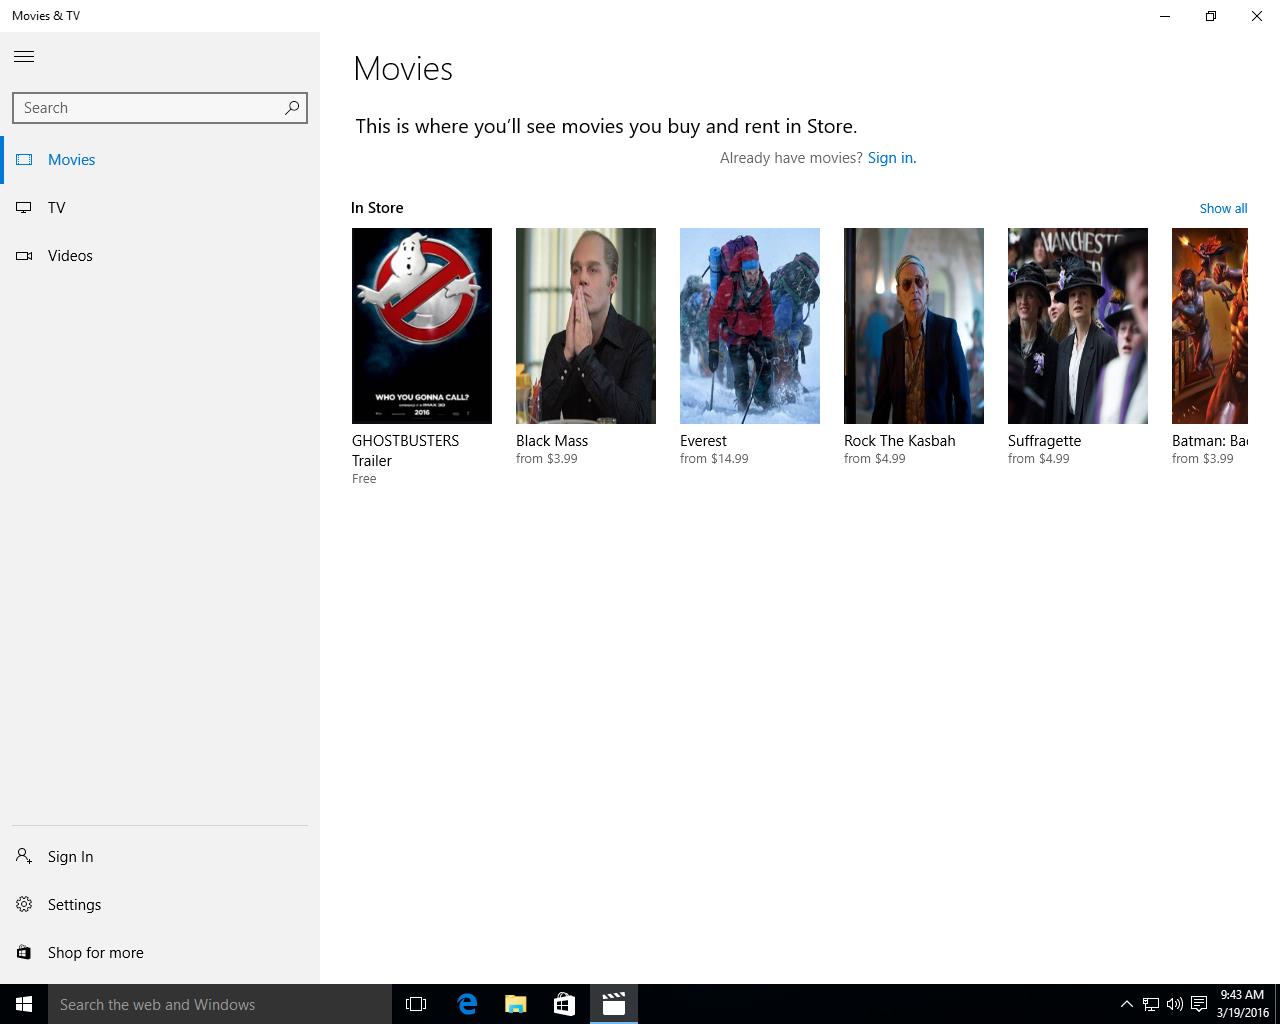The height and width of the screenshot is (1024, 1280).
Task: Show hidden system tray icons
Action: (x=1126, y=1004)
